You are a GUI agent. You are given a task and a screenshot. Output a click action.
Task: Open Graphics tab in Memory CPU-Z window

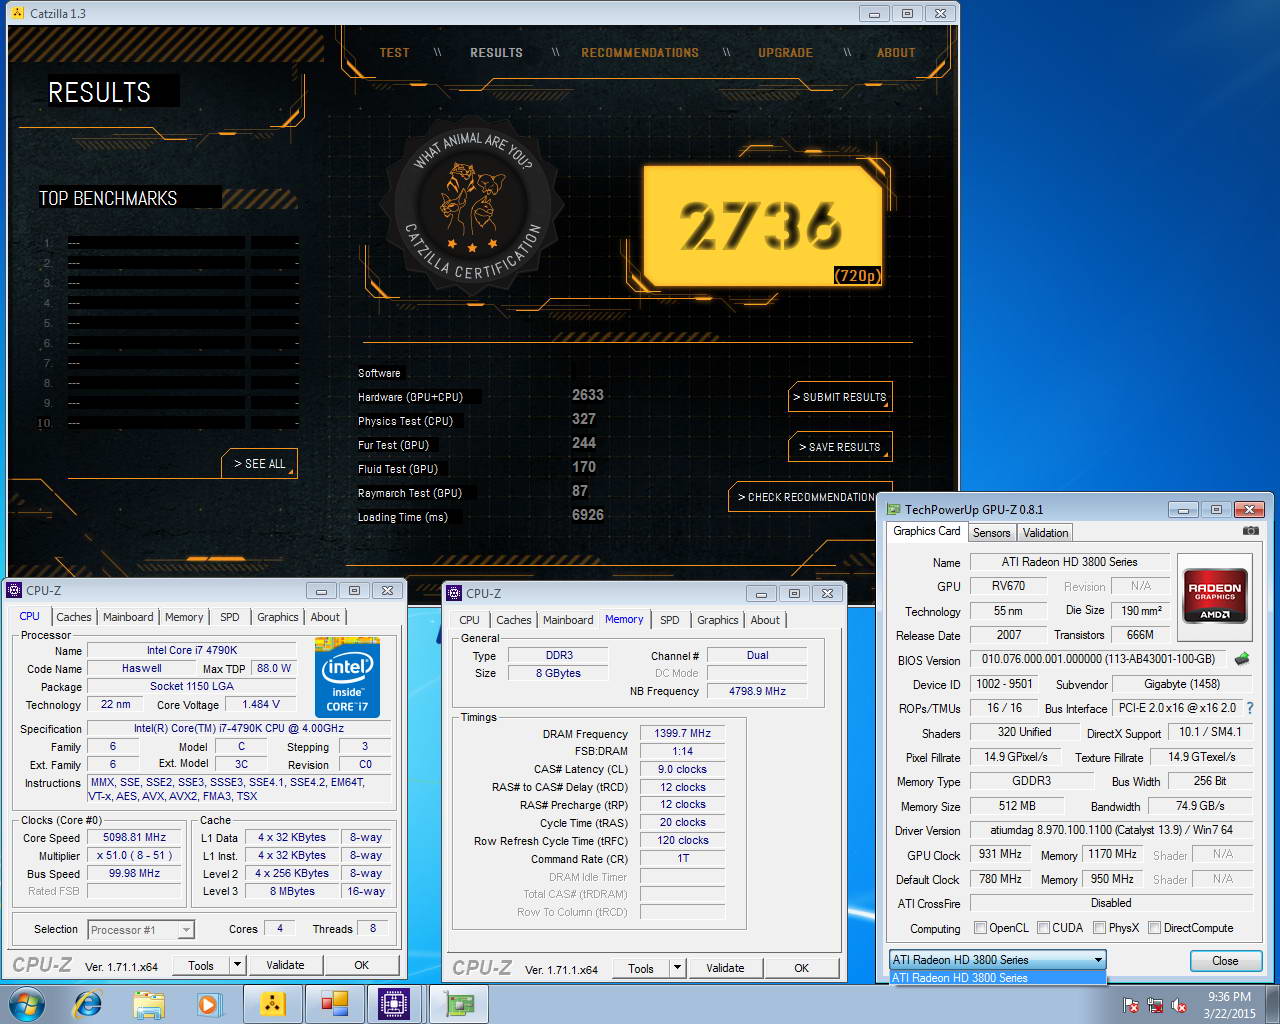[718, 620]
